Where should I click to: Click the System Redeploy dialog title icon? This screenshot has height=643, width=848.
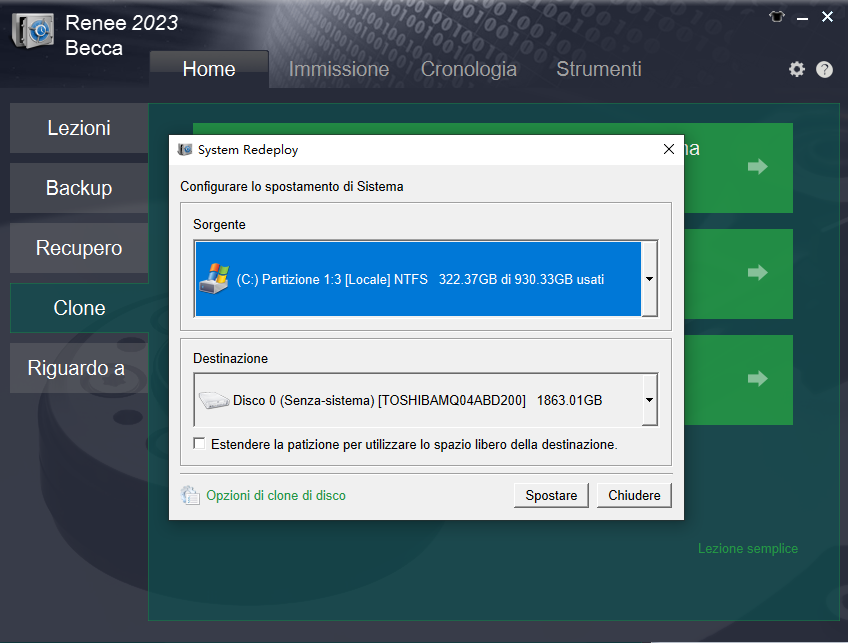click(x=185, y=149)
